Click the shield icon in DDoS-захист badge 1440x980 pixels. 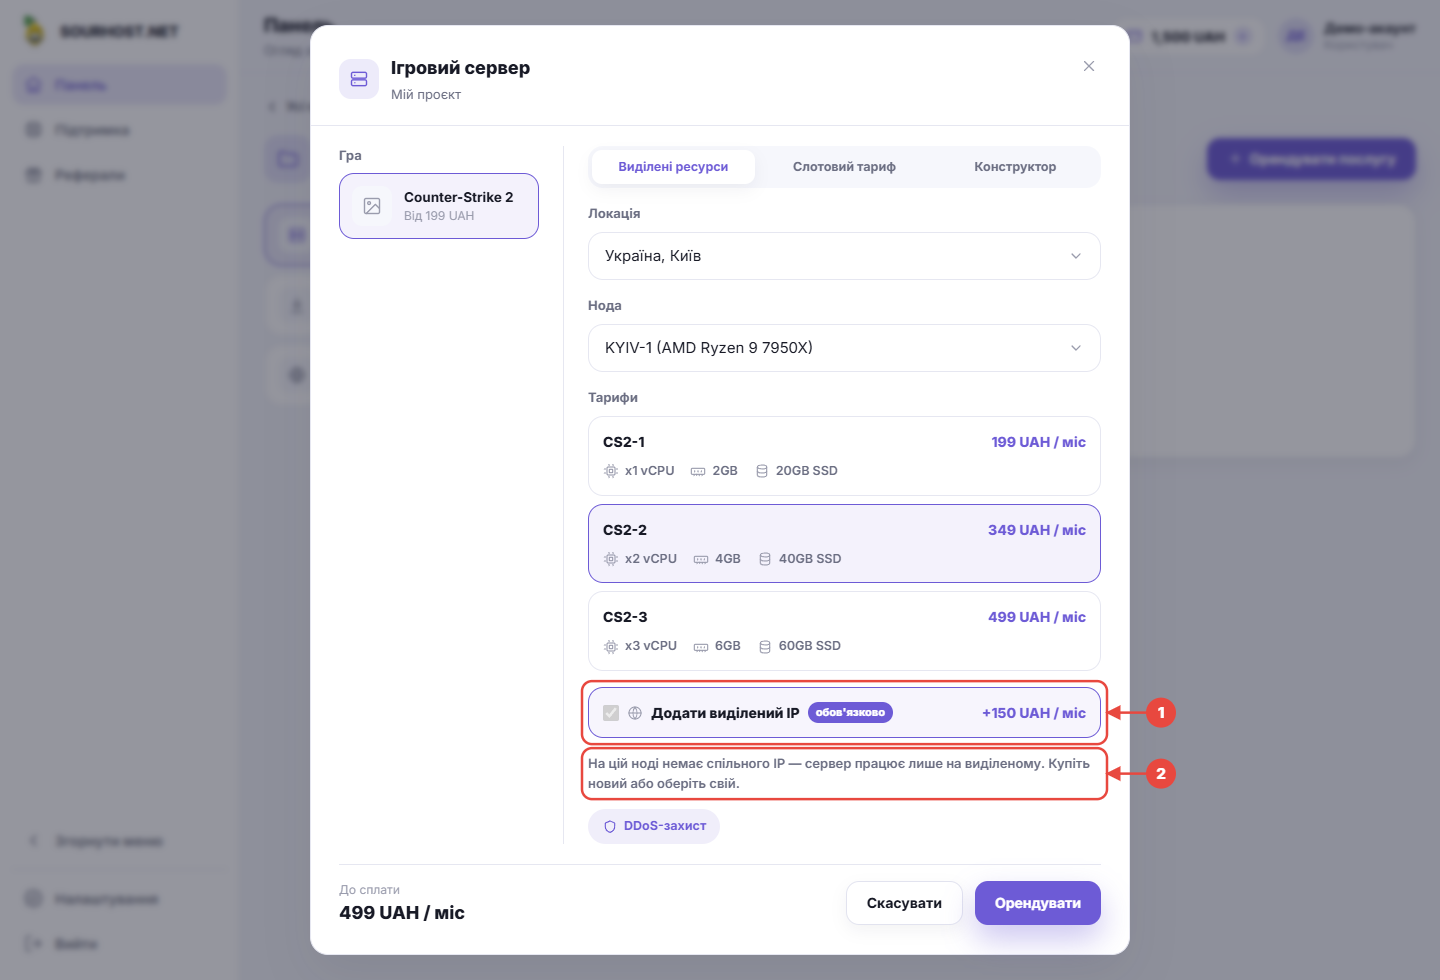point(610,827)
